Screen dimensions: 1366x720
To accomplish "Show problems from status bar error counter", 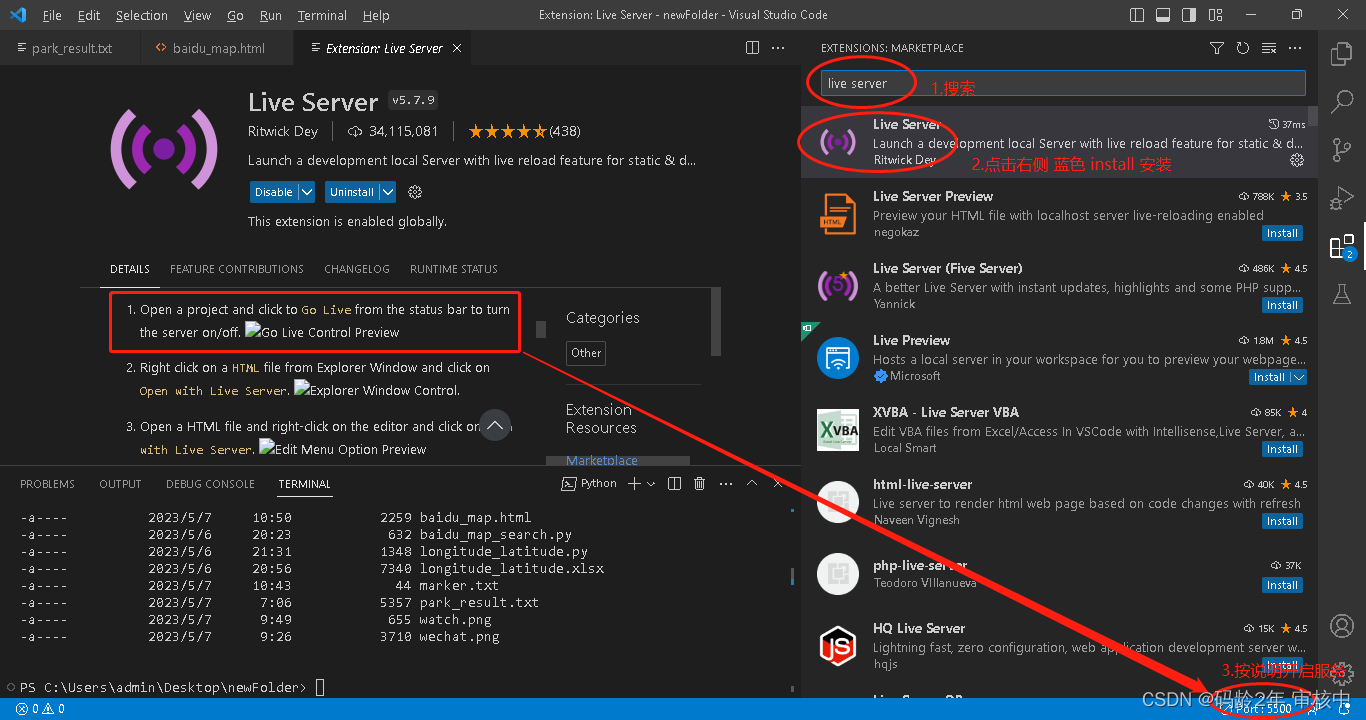I will [40, 709].
